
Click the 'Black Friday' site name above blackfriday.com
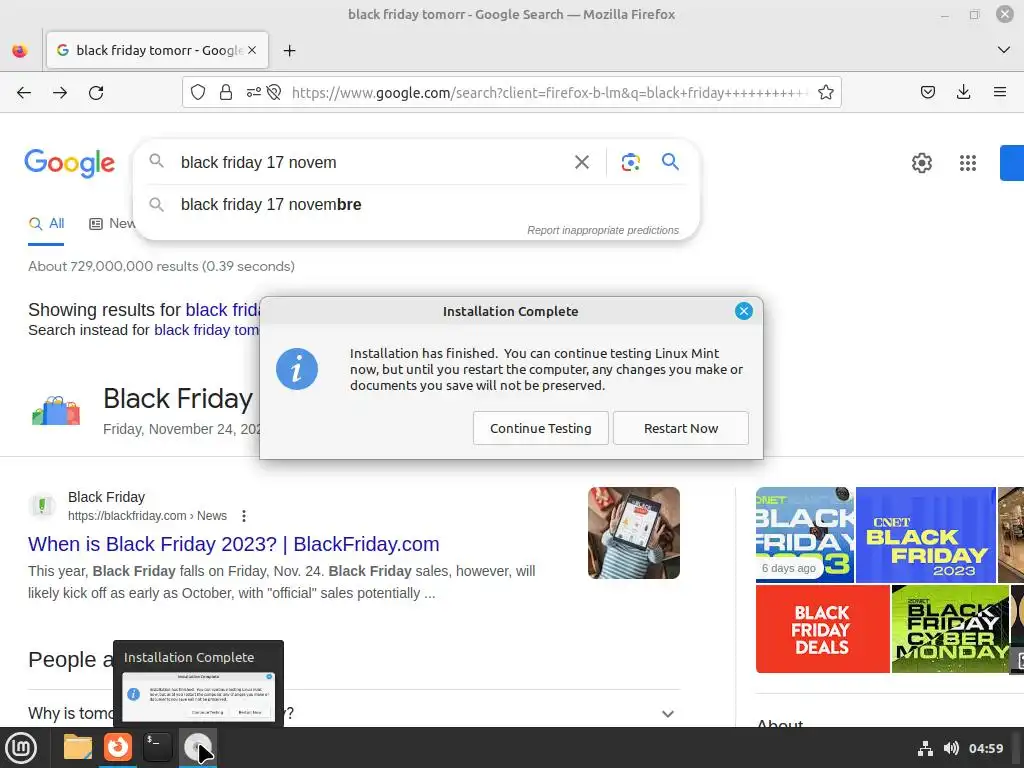106,497
